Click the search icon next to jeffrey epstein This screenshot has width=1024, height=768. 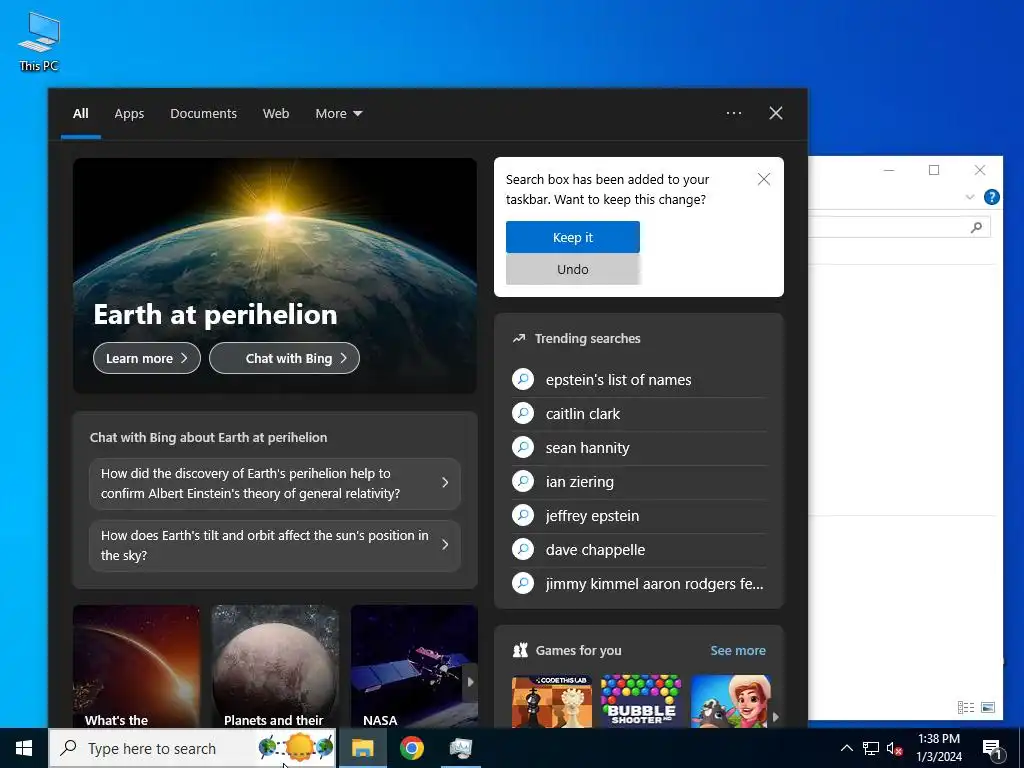coord(523,515)
